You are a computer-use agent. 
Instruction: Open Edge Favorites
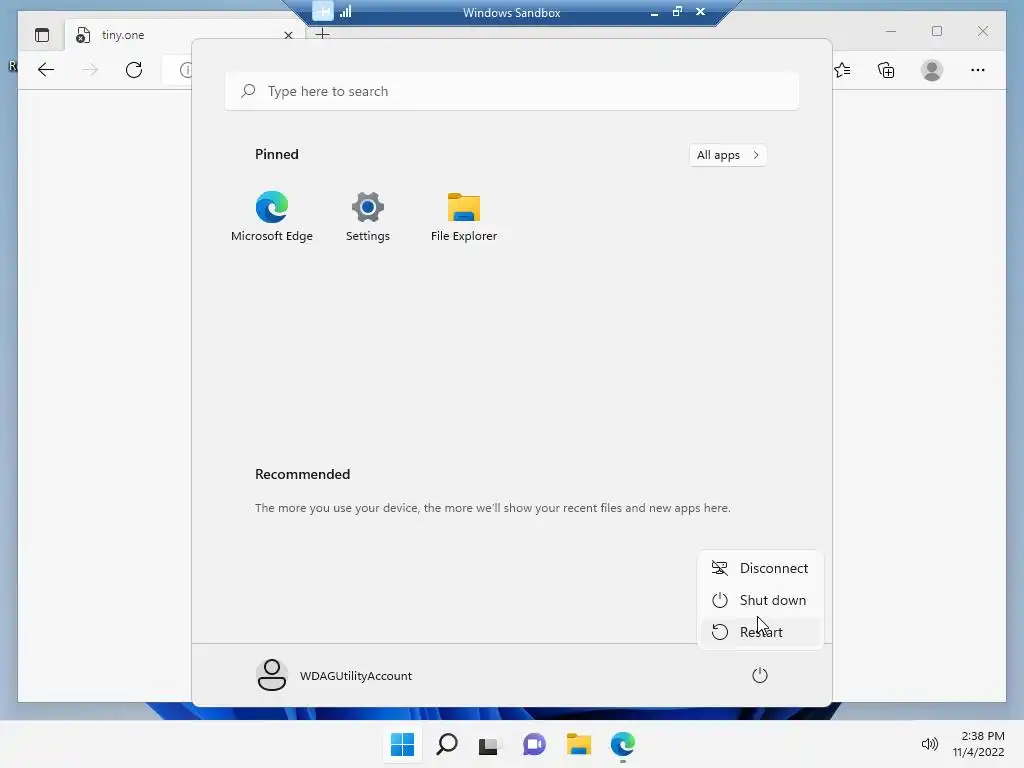pos(842,70)
